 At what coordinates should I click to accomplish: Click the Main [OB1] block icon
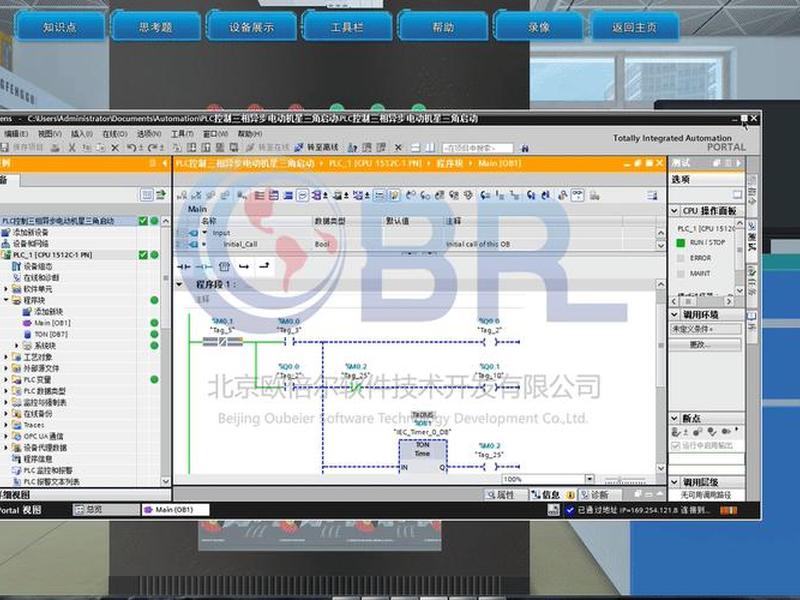pyautogui.click(x=27, y=323)
